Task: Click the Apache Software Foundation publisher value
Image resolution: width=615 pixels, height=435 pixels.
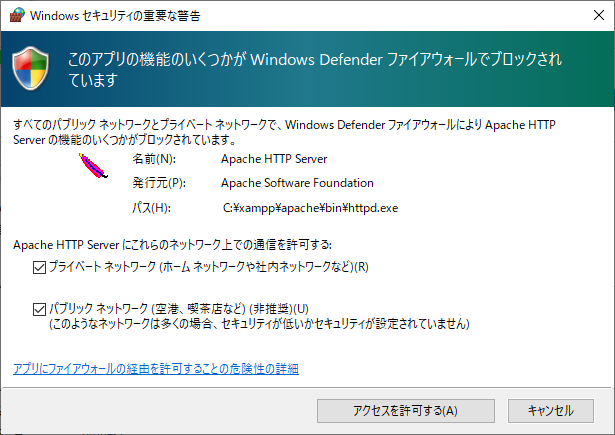Action: [x=298, y=183]
